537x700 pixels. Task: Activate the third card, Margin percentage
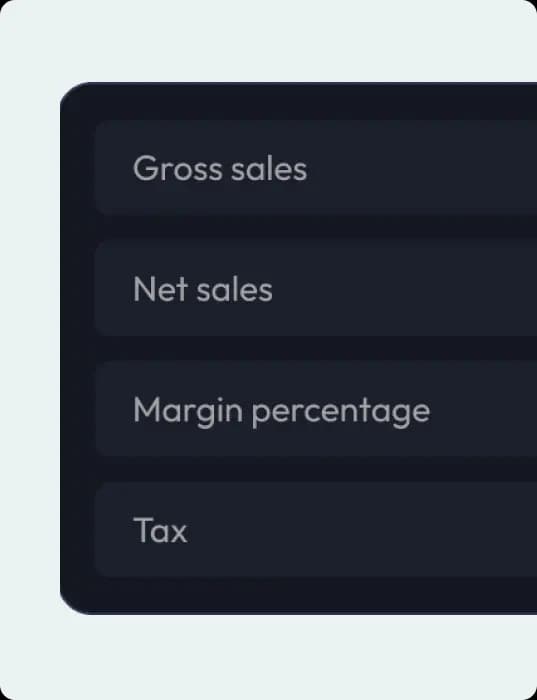pos(316,409)
